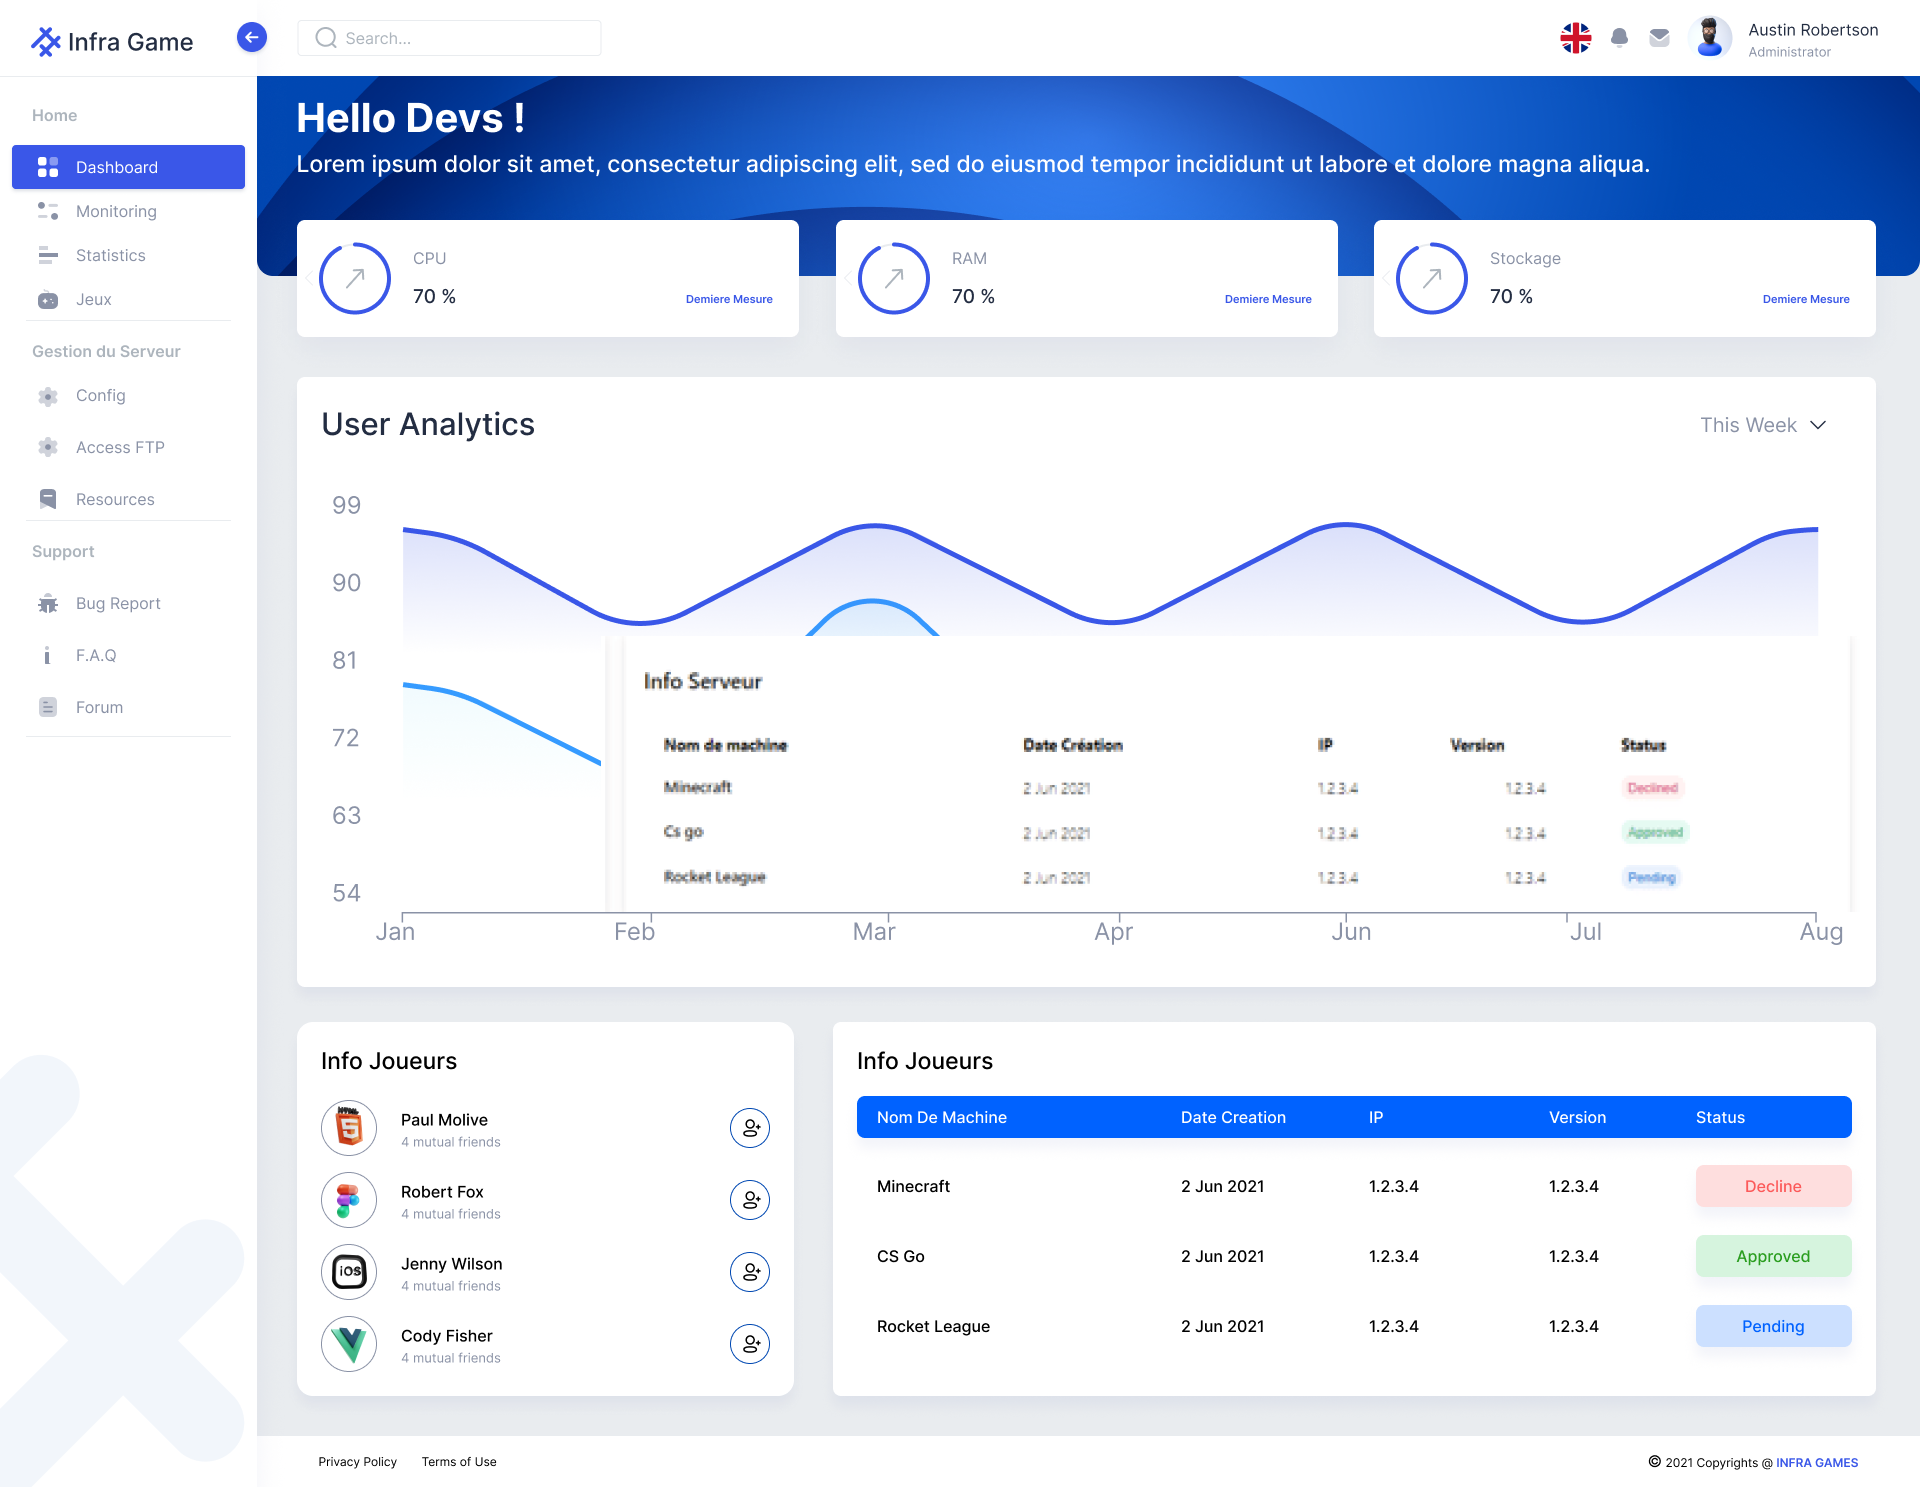Image resolution: width=1920 pixels, height=1487 pixels.
Task: Open messages envelope icon
Action: click(x=1659, y=38)
